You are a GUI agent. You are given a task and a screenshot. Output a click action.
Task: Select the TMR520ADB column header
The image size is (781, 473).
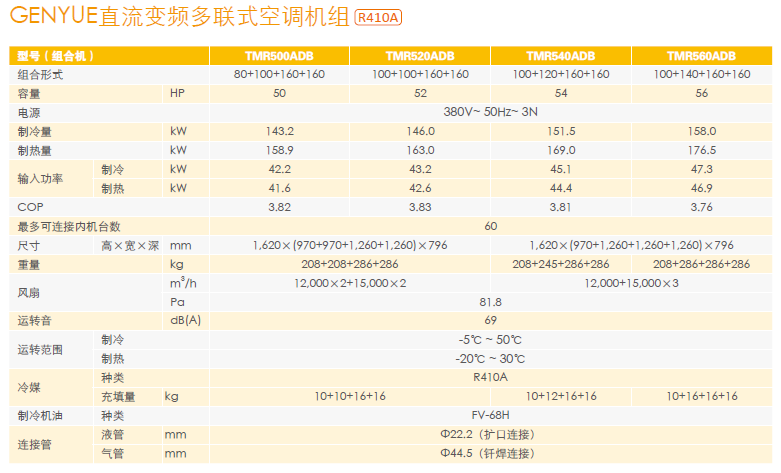[x=420, y=56]
